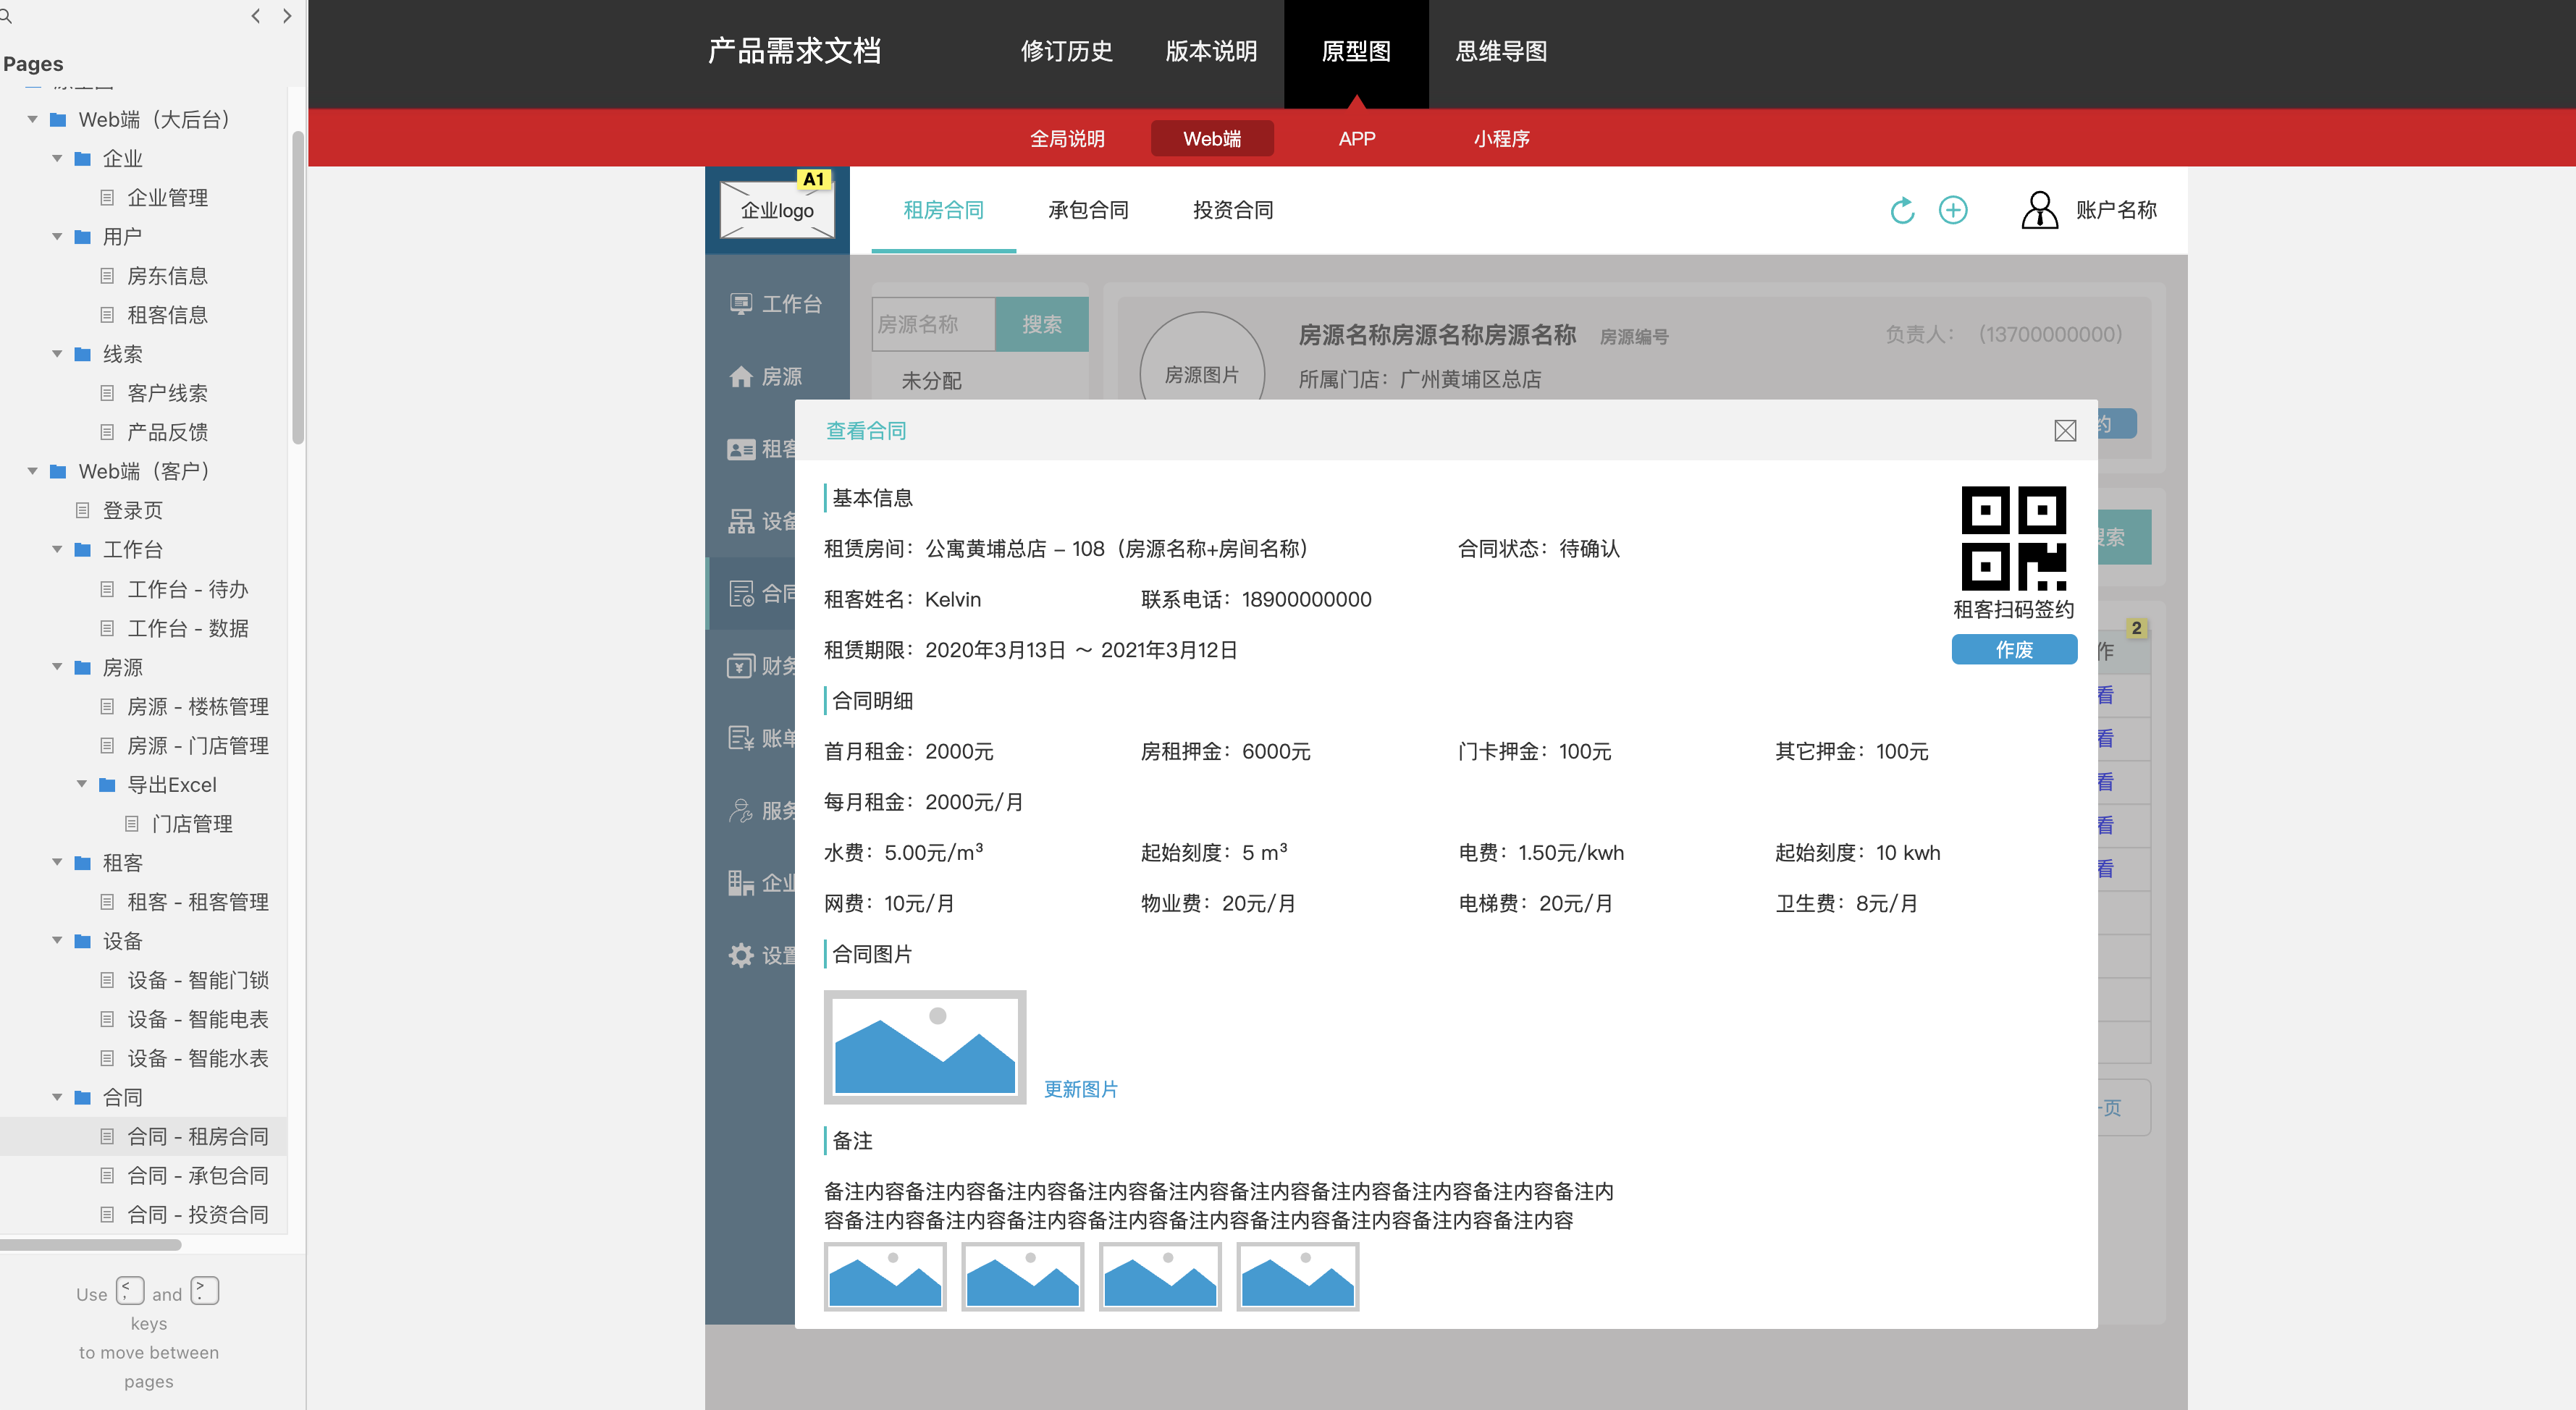Switch to 小程序 sub-tab
The image size is (2576, 1410).
point(1501,138)
